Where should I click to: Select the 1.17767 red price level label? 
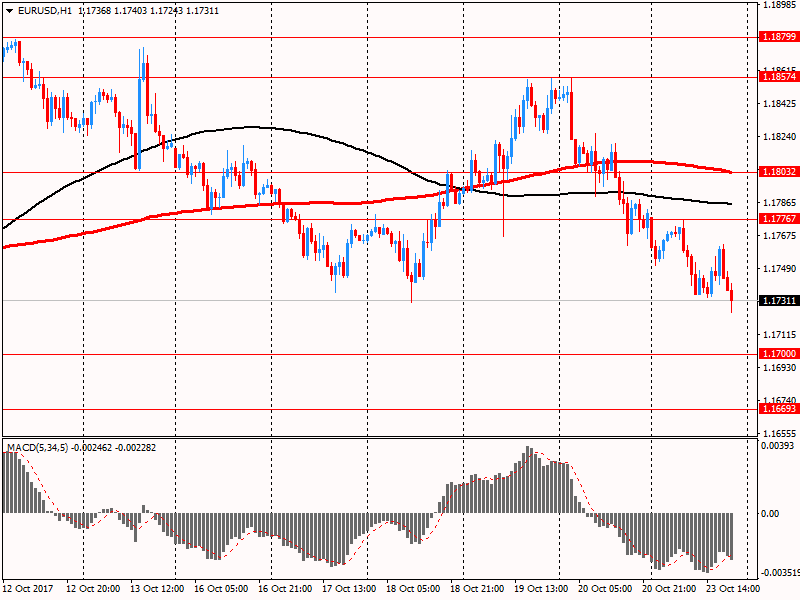point(779,218)
